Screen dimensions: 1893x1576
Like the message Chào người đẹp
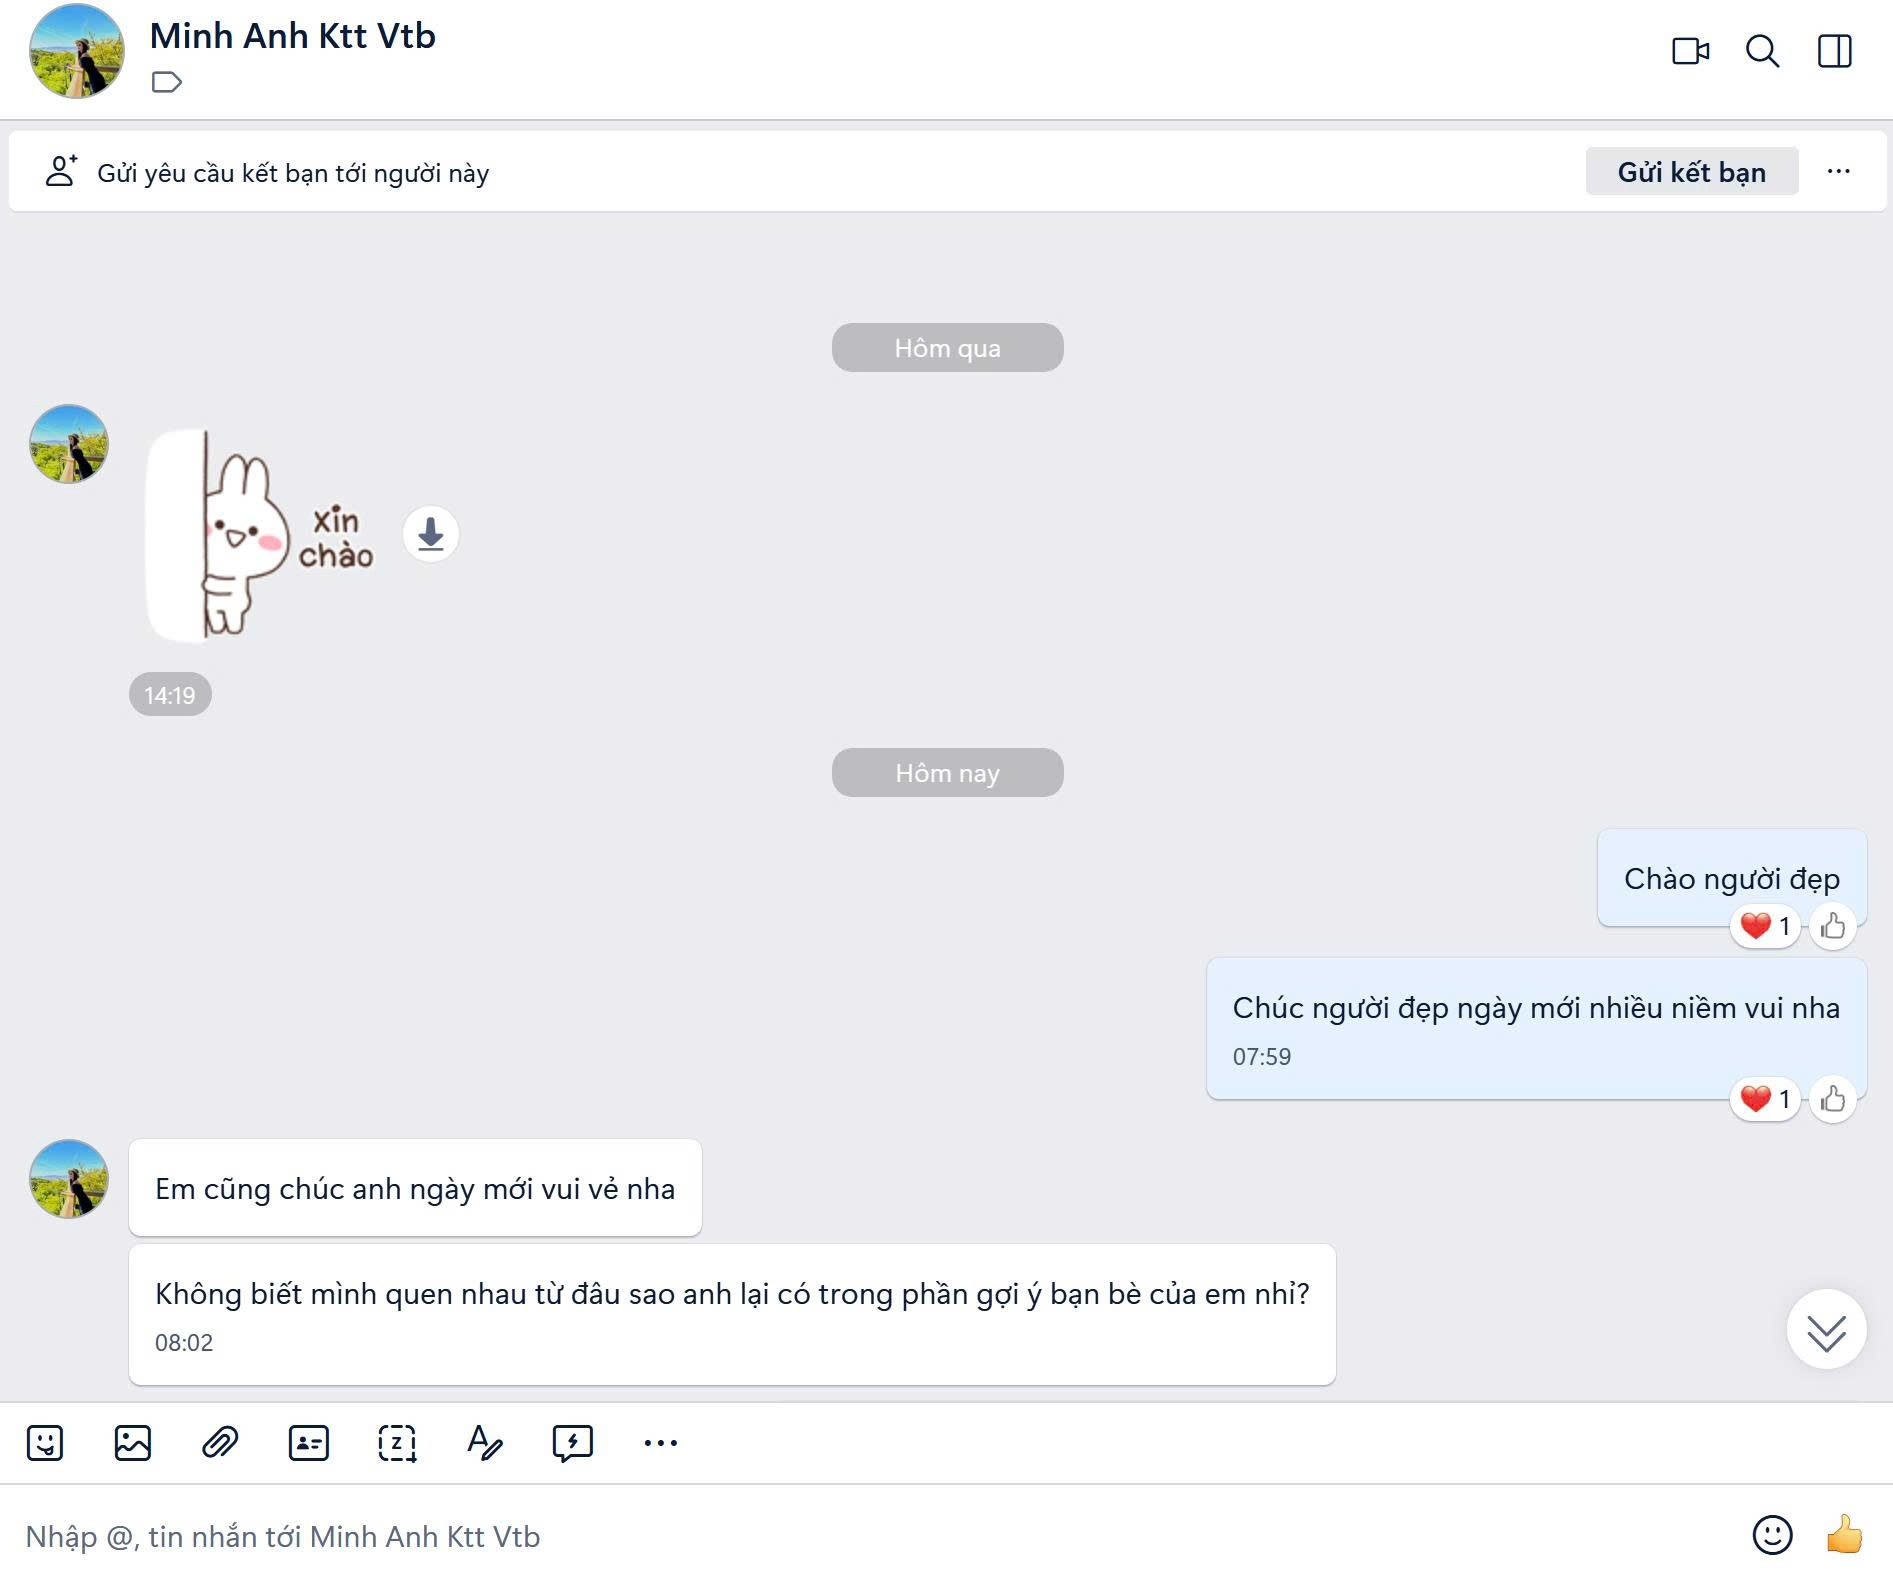tap(1833, 926)
